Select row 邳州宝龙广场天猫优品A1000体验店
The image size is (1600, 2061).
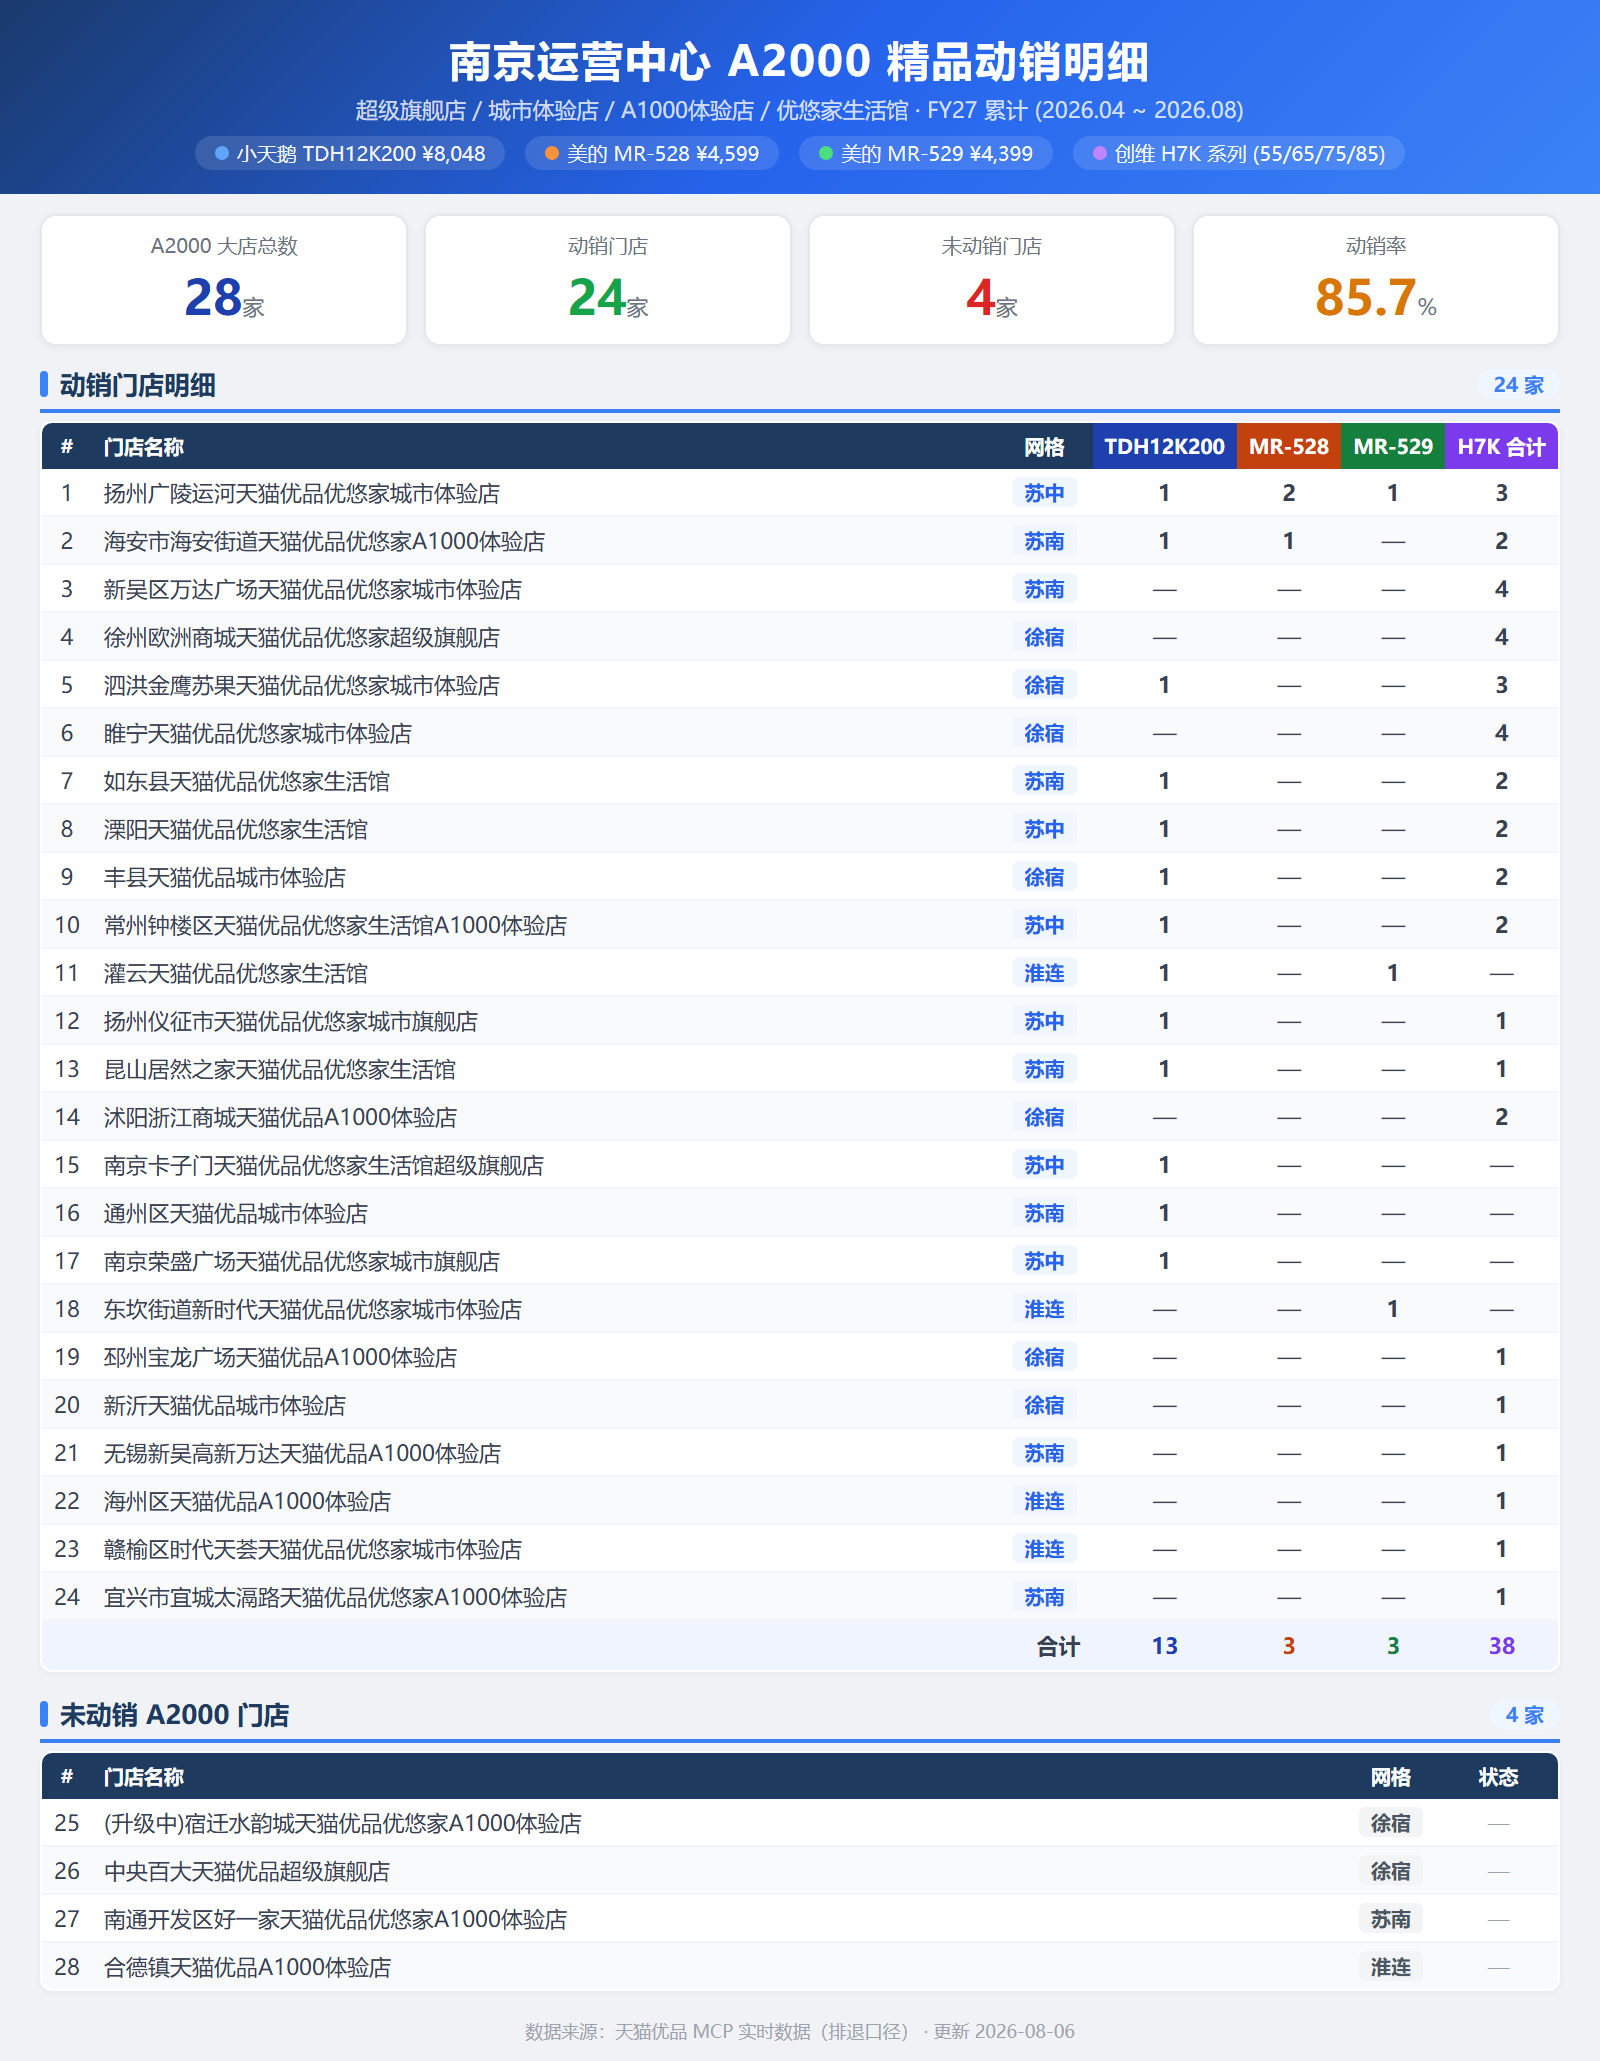(x=800, y=1357)
